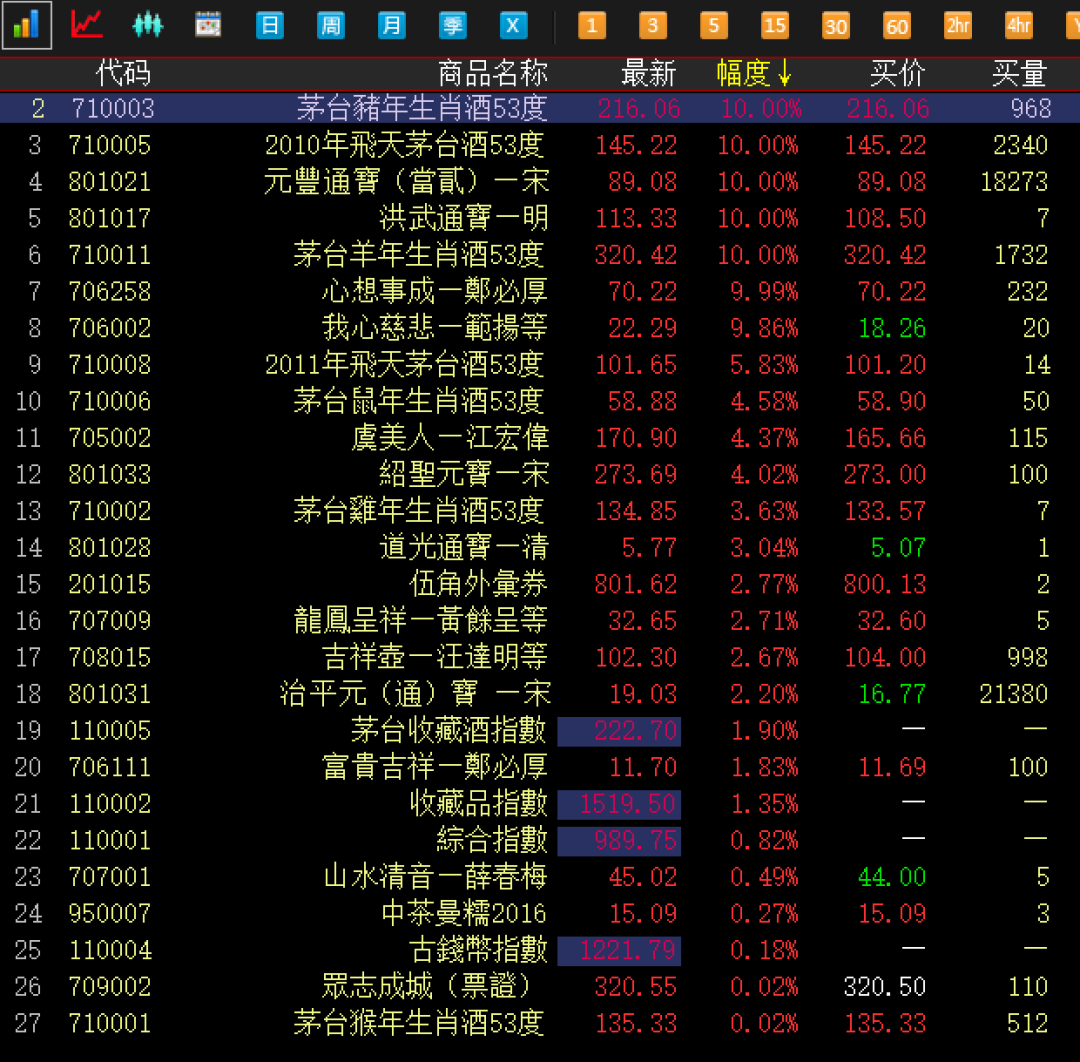Sort by the 买量 column header
Viewport: 1080px width, 1062px height.
click(x=1019, y=73)
